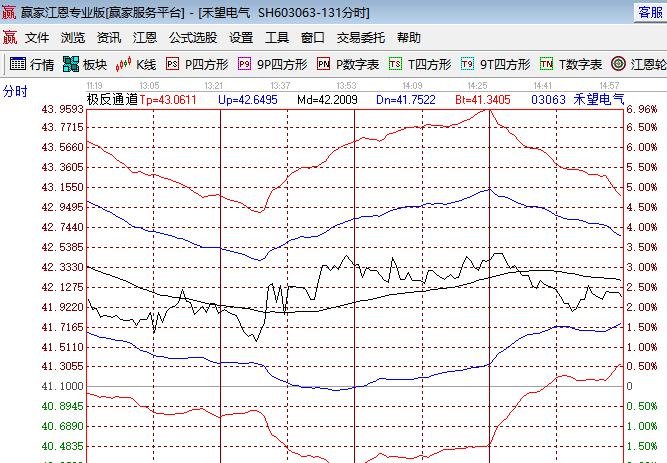This screenshot has width=667, height=463.
Task: Click the 43.9593 price axis label
Action: tap(62, 109)
